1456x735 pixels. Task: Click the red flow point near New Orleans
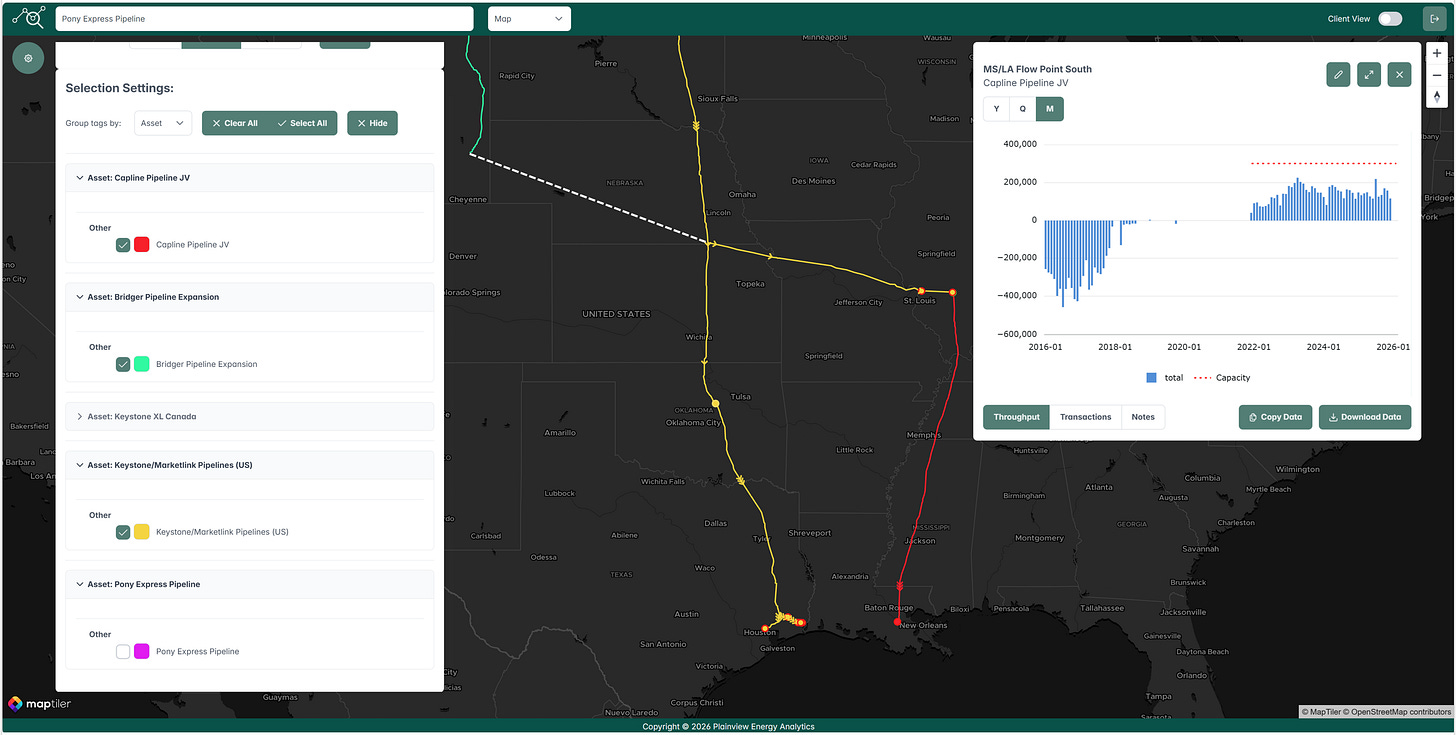(897, 621)
